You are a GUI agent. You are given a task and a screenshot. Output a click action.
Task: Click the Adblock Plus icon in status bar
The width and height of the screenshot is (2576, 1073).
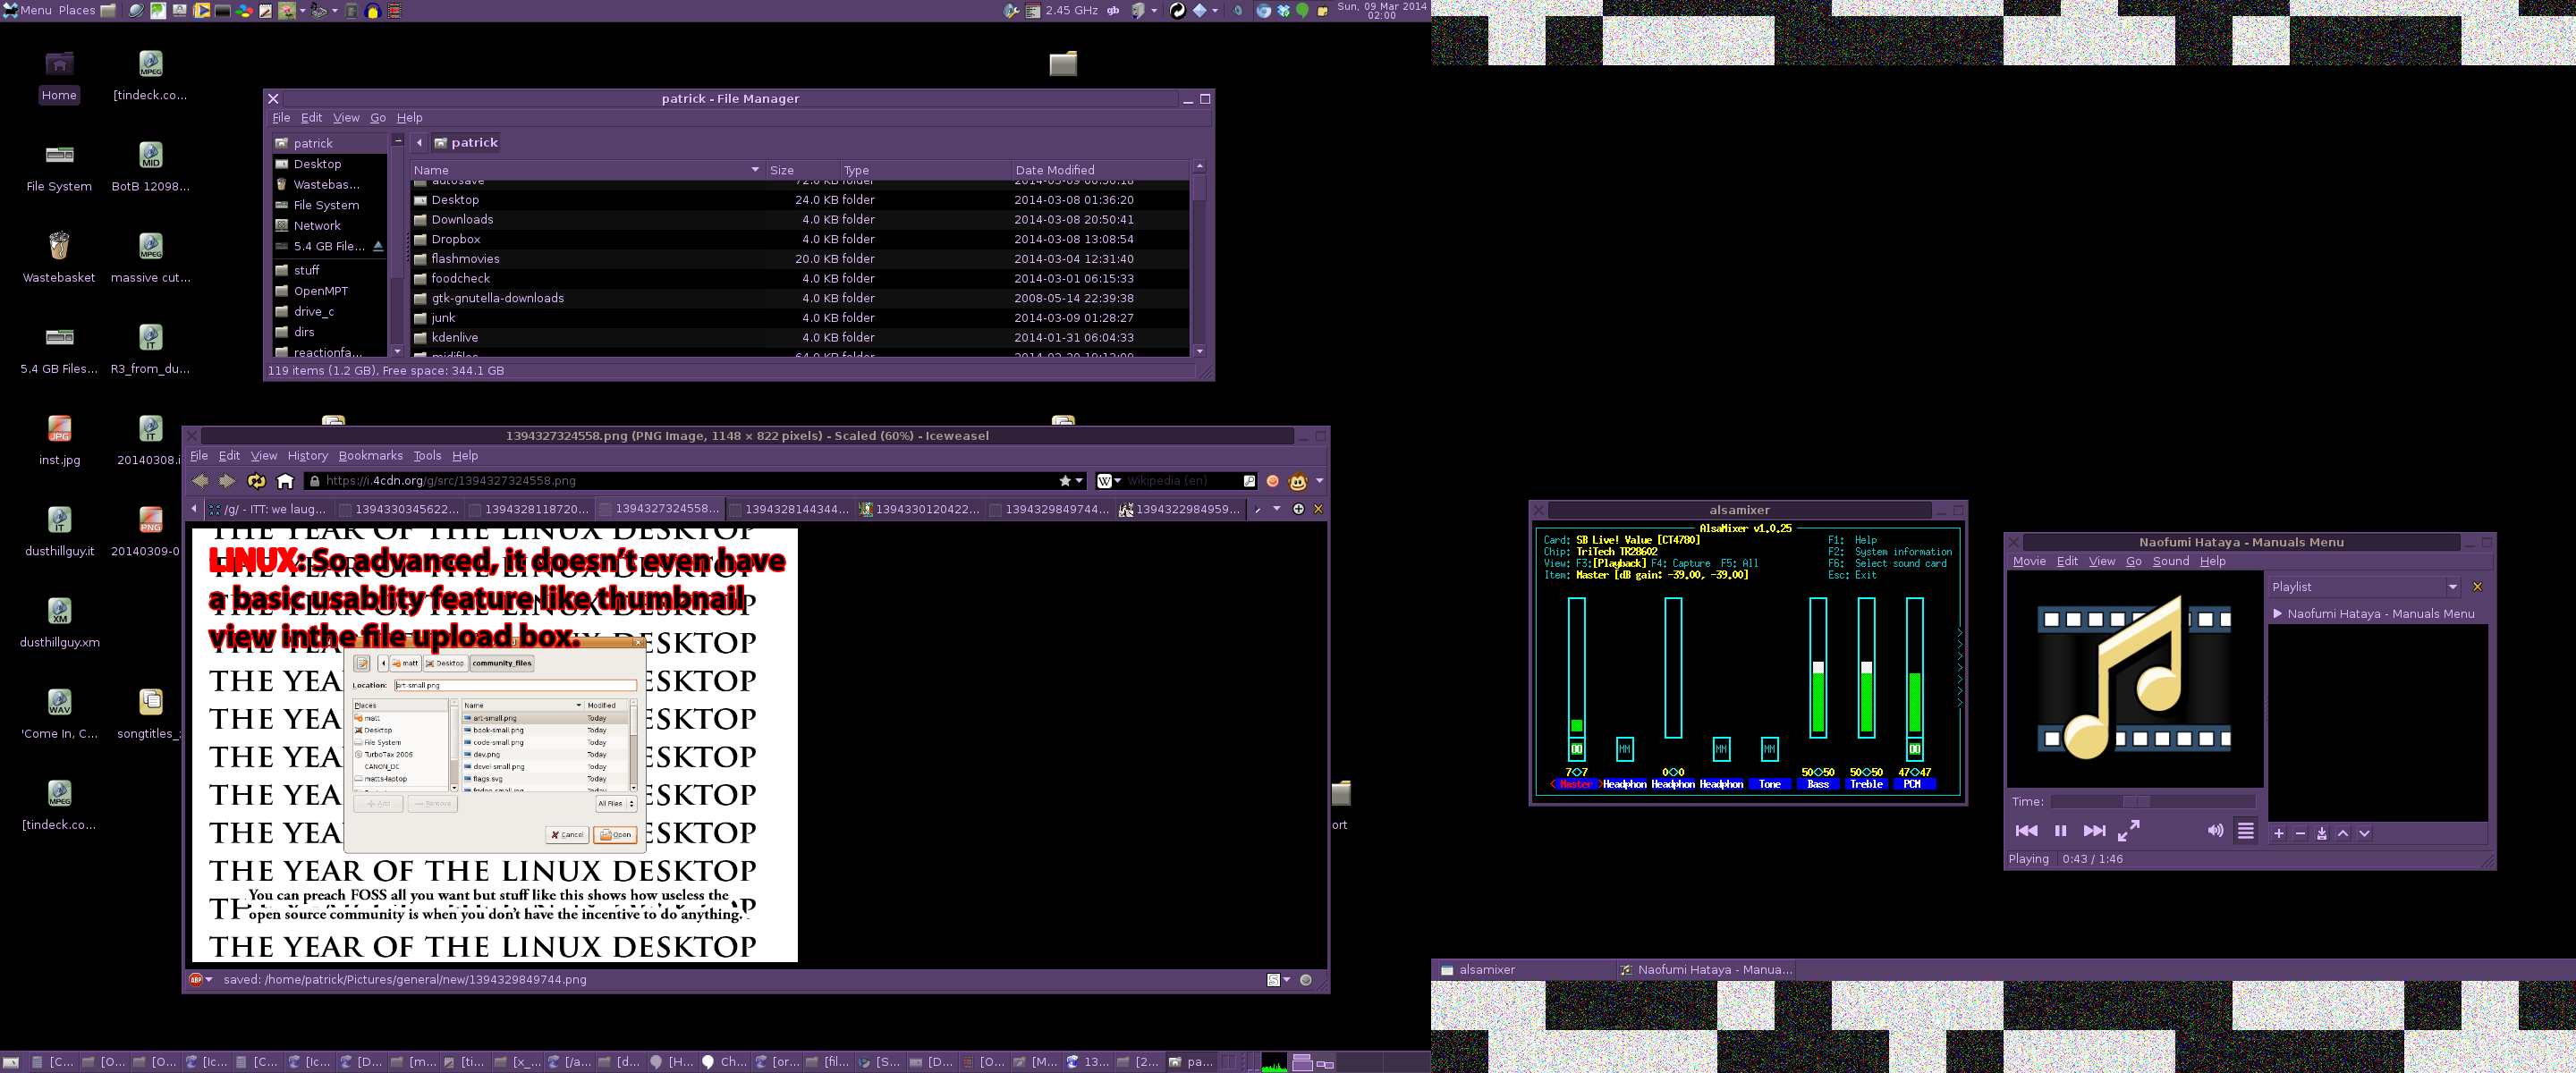tap(196, 980)
